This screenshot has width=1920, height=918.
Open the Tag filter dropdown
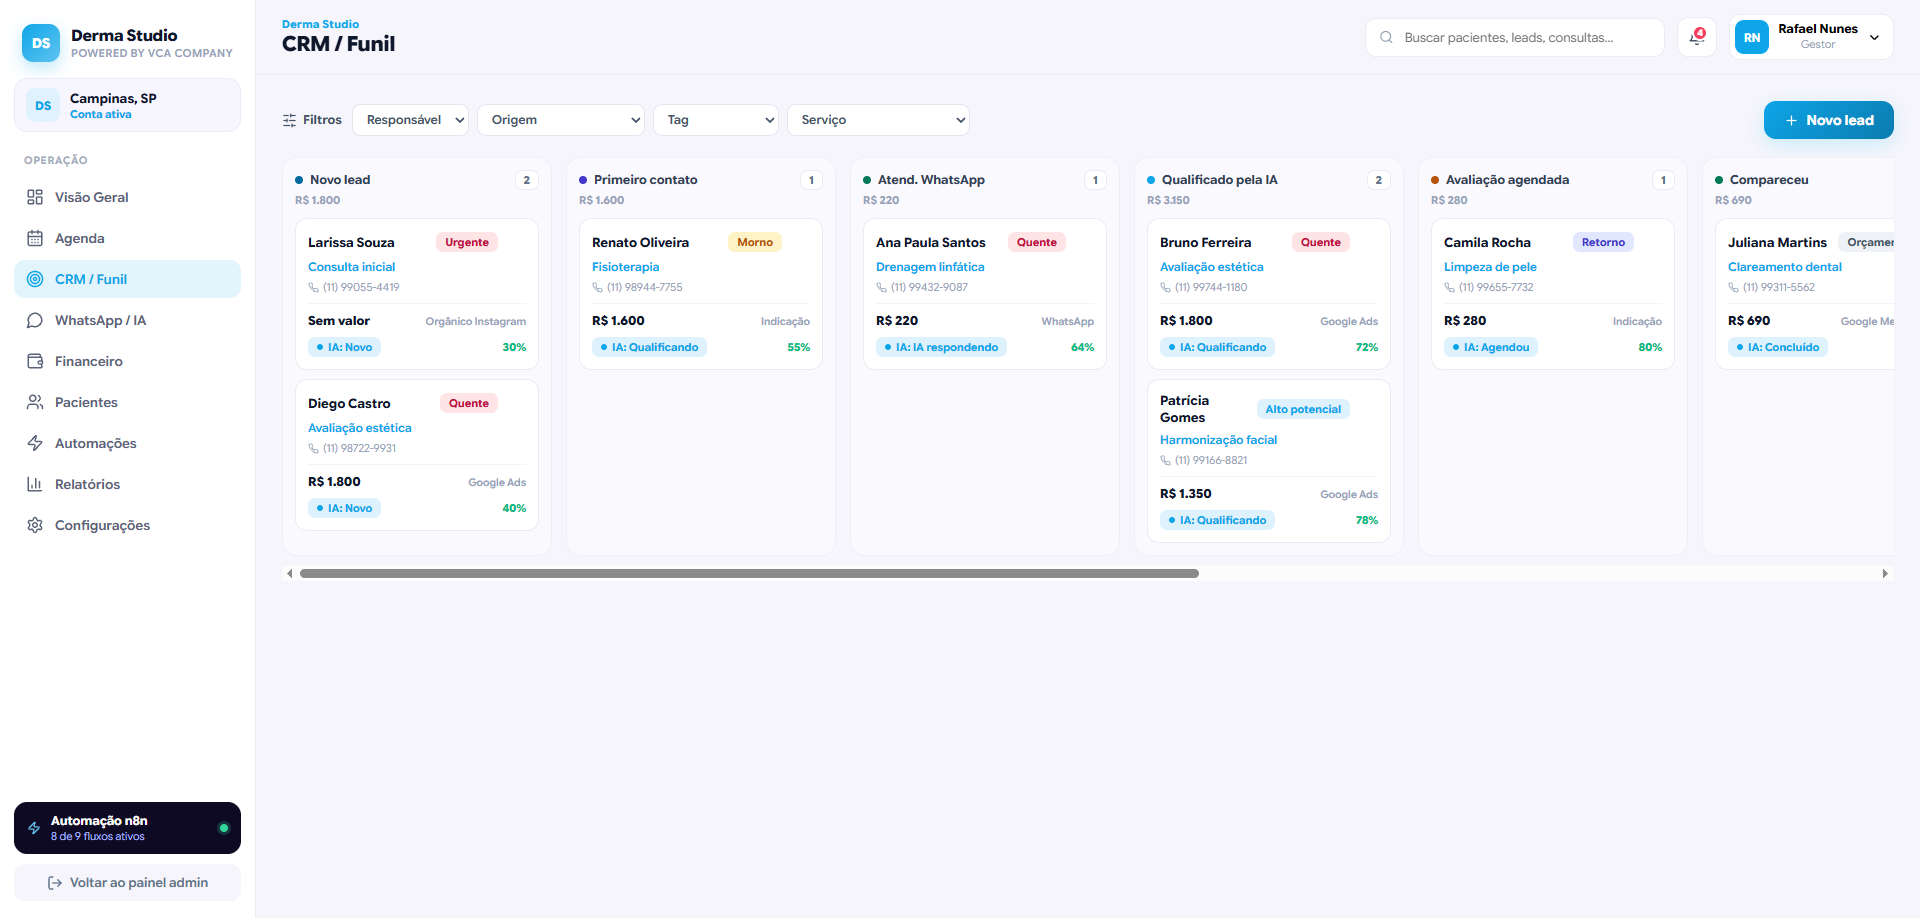(x=716, y=120)
